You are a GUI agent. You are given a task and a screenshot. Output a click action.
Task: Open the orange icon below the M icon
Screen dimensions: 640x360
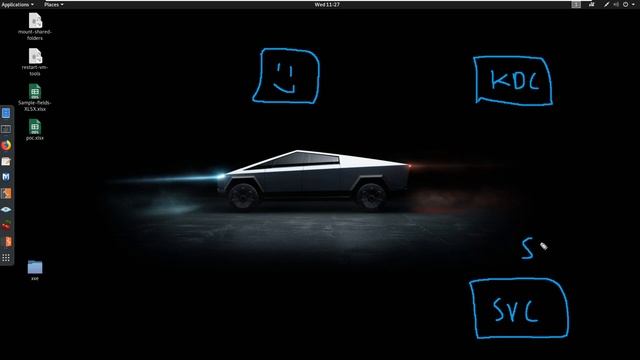6,193
